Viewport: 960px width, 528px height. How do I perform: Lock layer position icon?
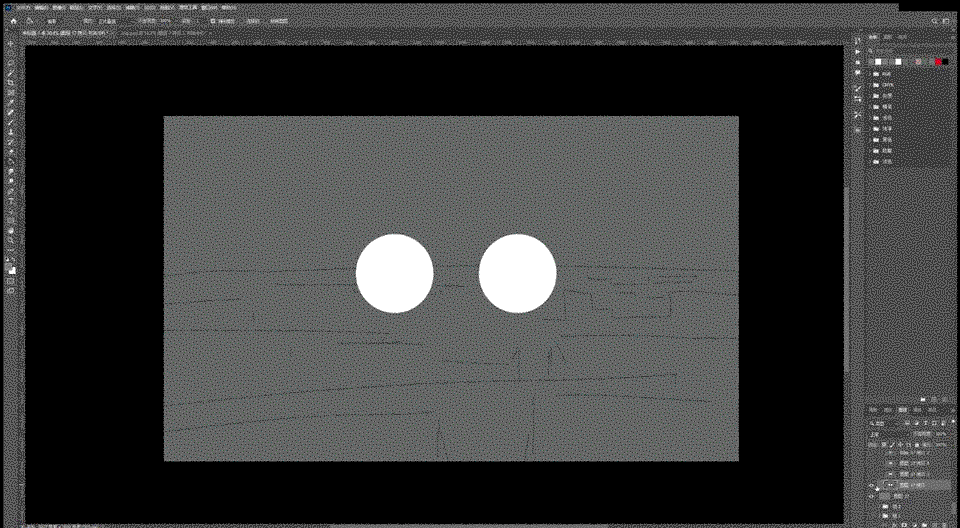pyautogui.click(x=901, y=445)
